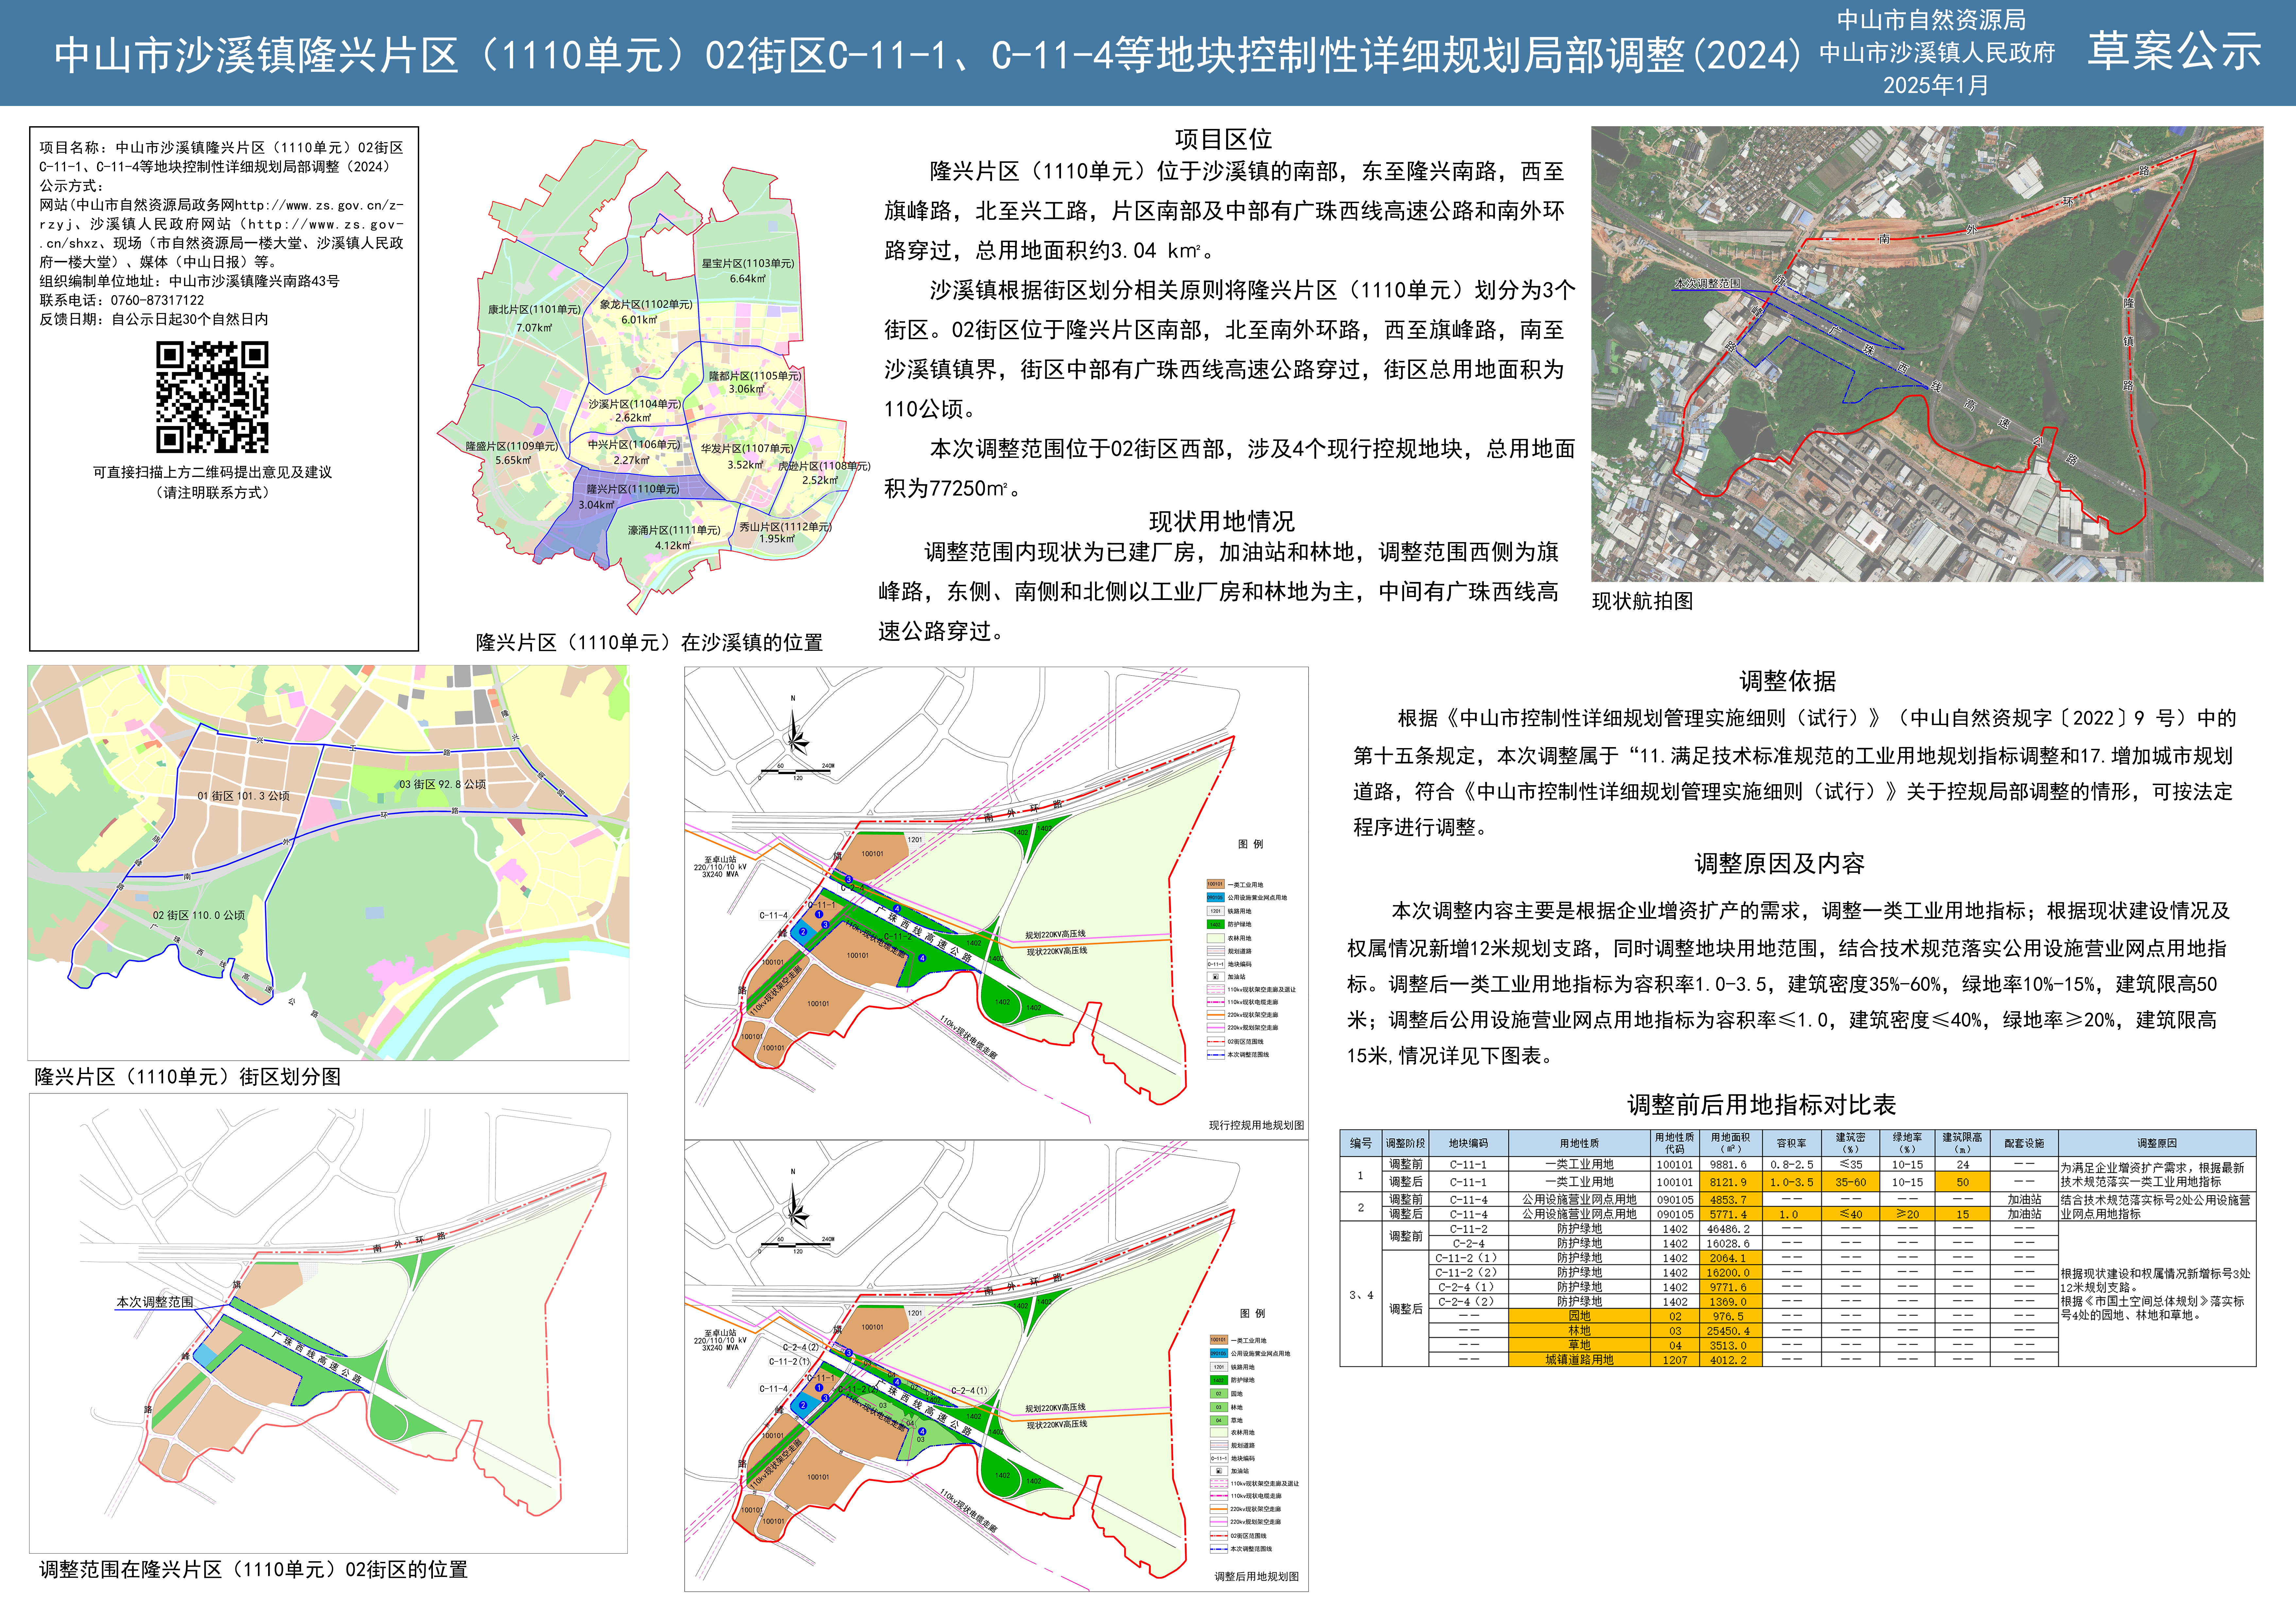
Task: Click the 铁路用地 1201 swatch in 调整后 legend
Action: point(1219,1367)
